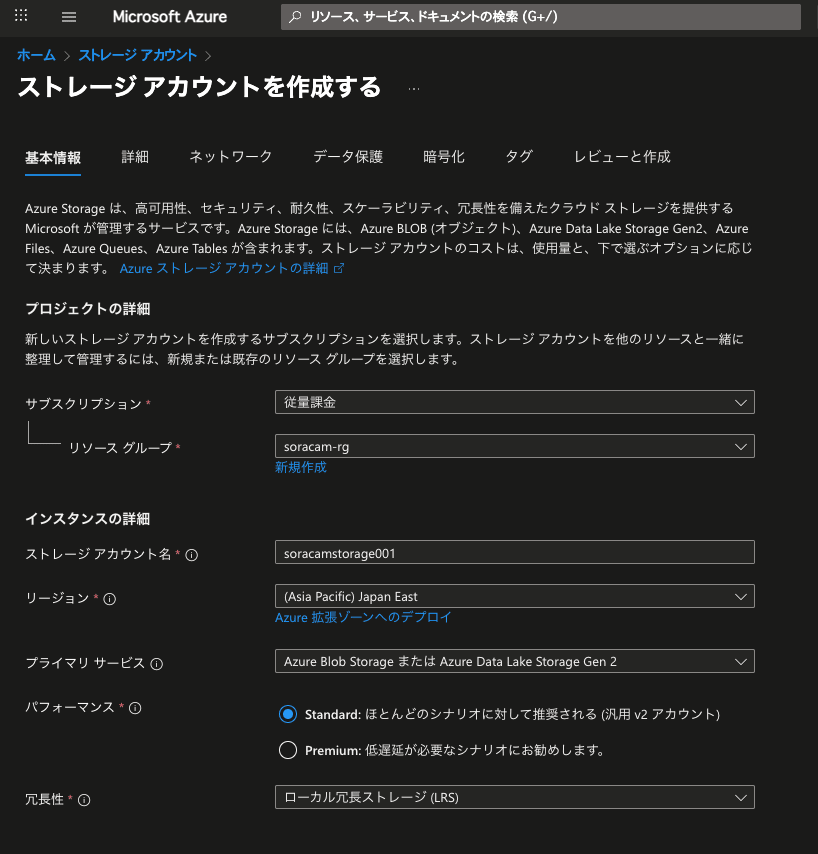Viewport: 818px width, 854px height.
Task: Click the ellipsis next to the page title
Action: coord(414,89)
